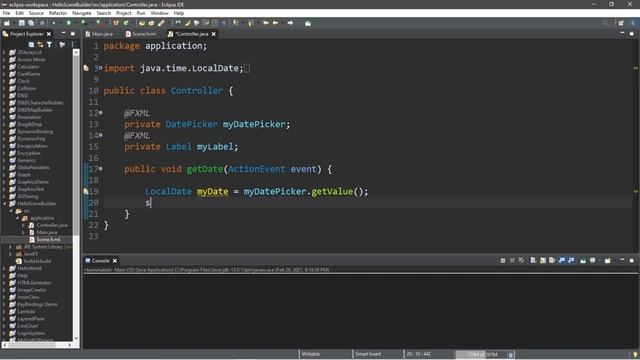Screen dimensions: 640x360
Task: Collapse the getDate method fold on line 17
Action: tap(101, 169)
